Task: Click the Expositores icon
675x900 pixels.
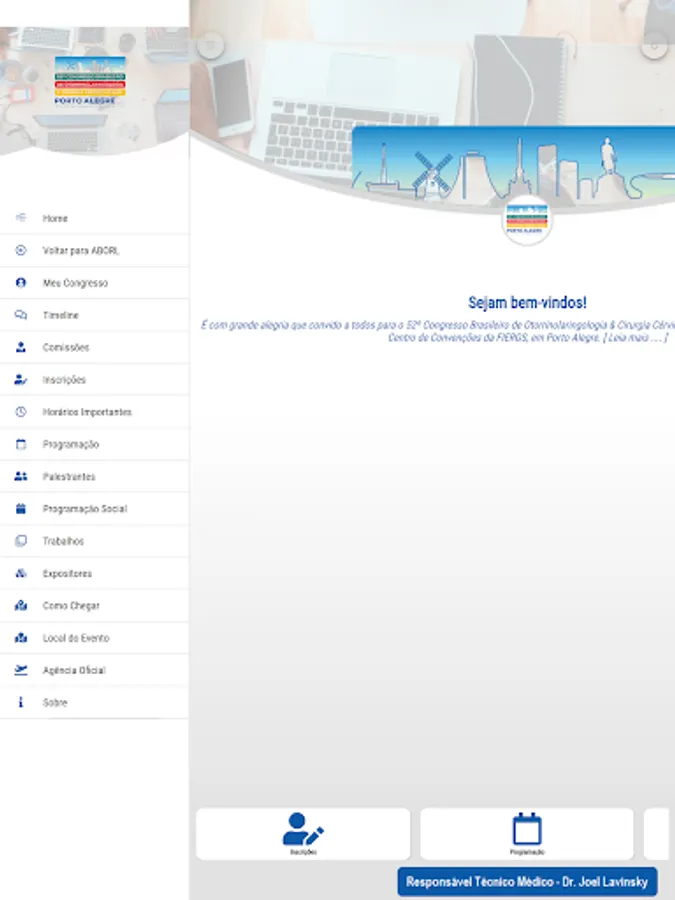Action: tap(21, 573)
